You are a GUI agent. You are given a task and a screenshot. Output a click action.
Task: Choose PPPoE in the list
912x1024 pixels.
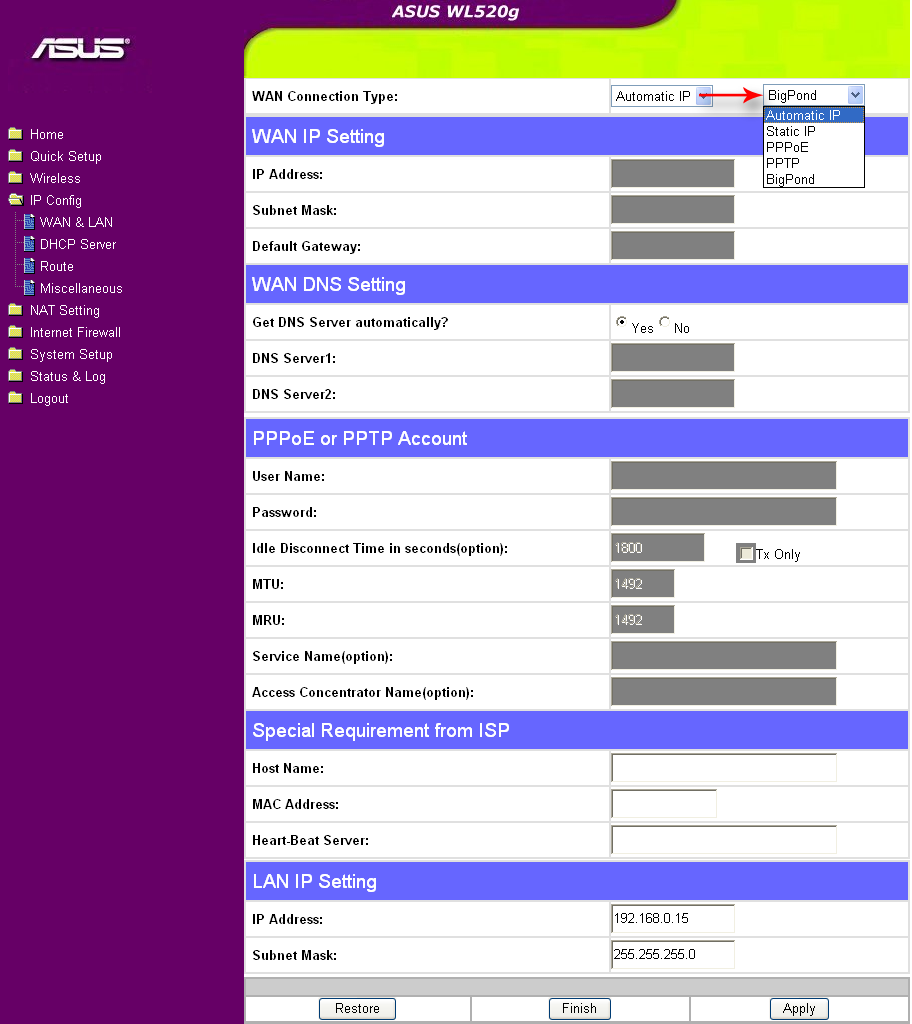(814, 147)
